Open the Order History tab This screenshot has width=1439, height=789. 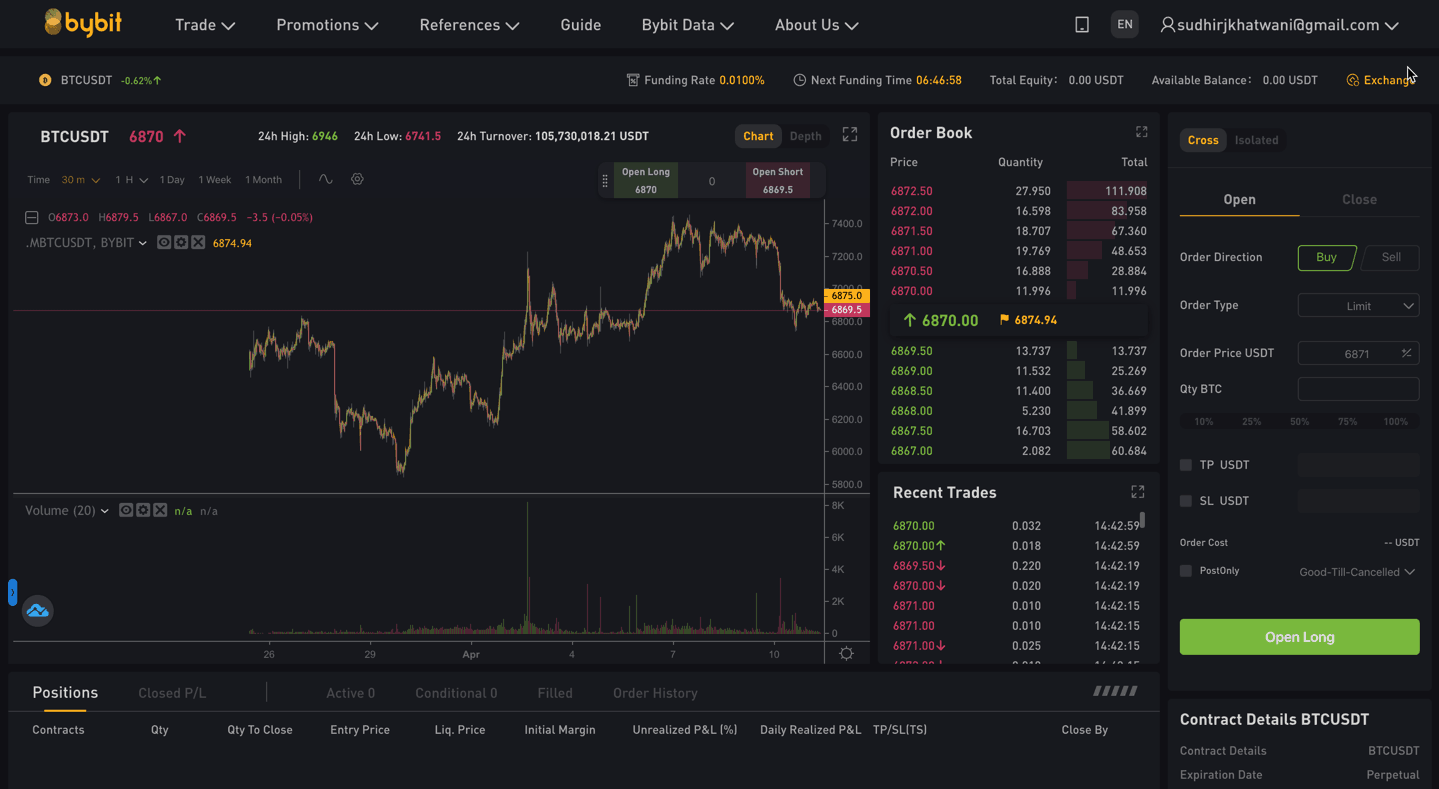click(655, 693)
